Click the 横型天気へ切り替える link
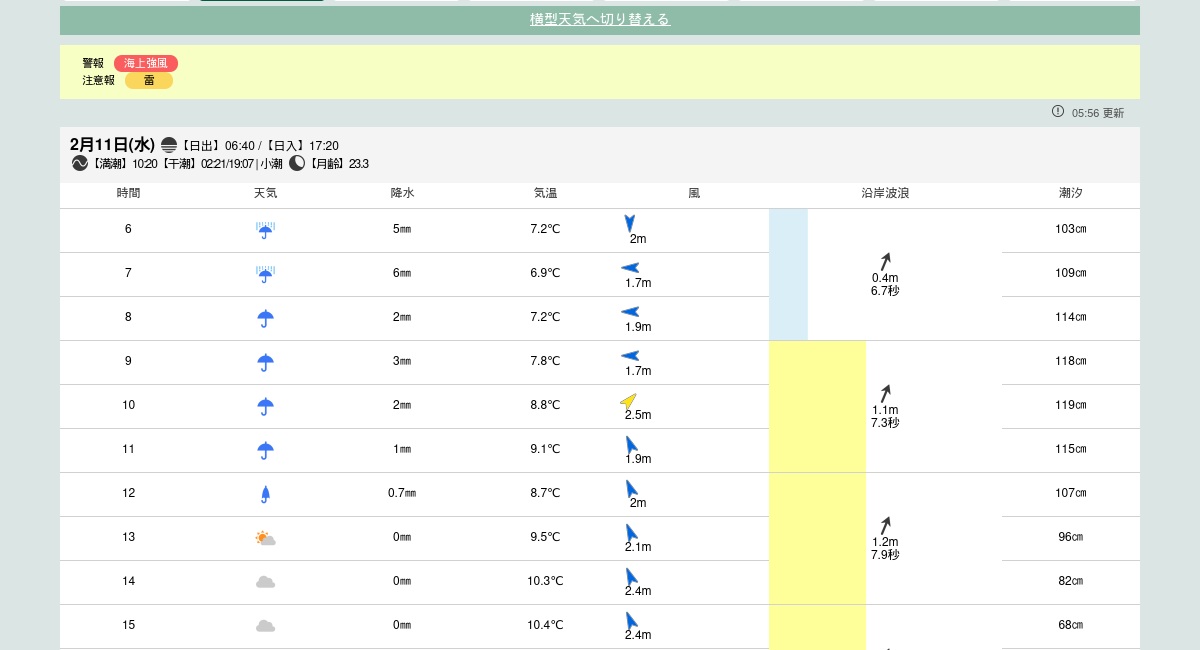1200x650 pixels. click(x=600, y=20)
